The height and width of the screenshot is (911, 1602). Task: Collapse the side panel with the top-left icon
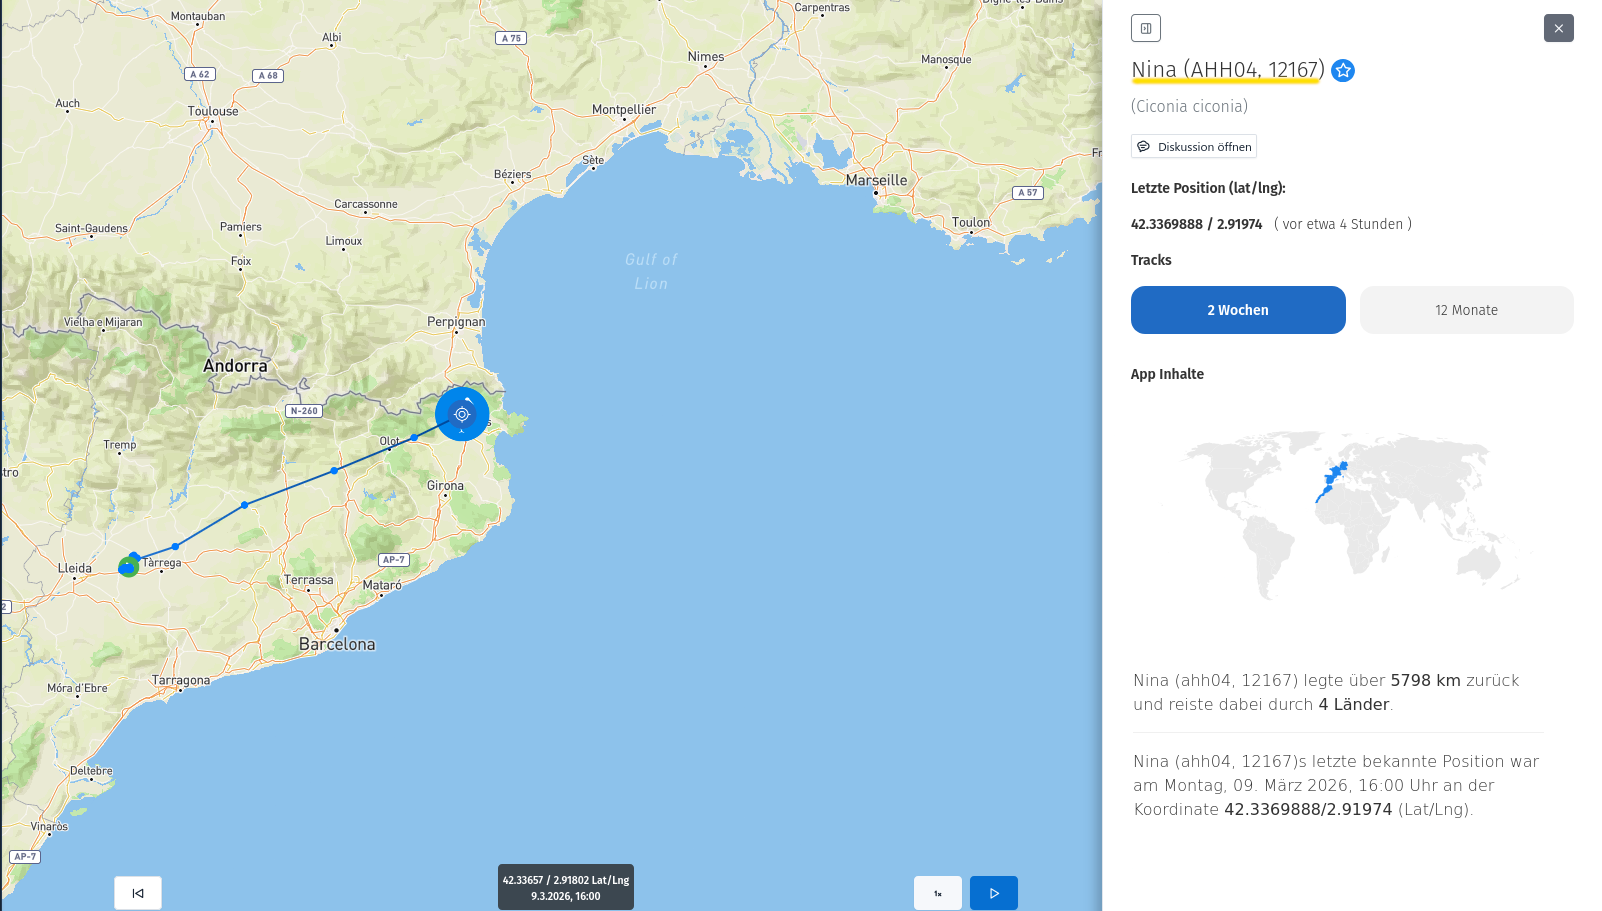click(x=1145, y=28)
